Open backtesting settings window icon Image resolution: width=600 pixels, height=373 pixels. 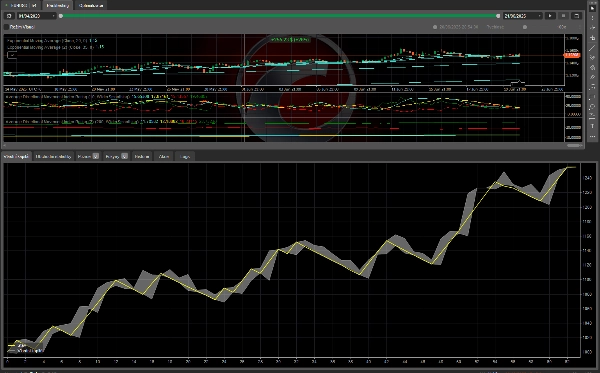576,16
